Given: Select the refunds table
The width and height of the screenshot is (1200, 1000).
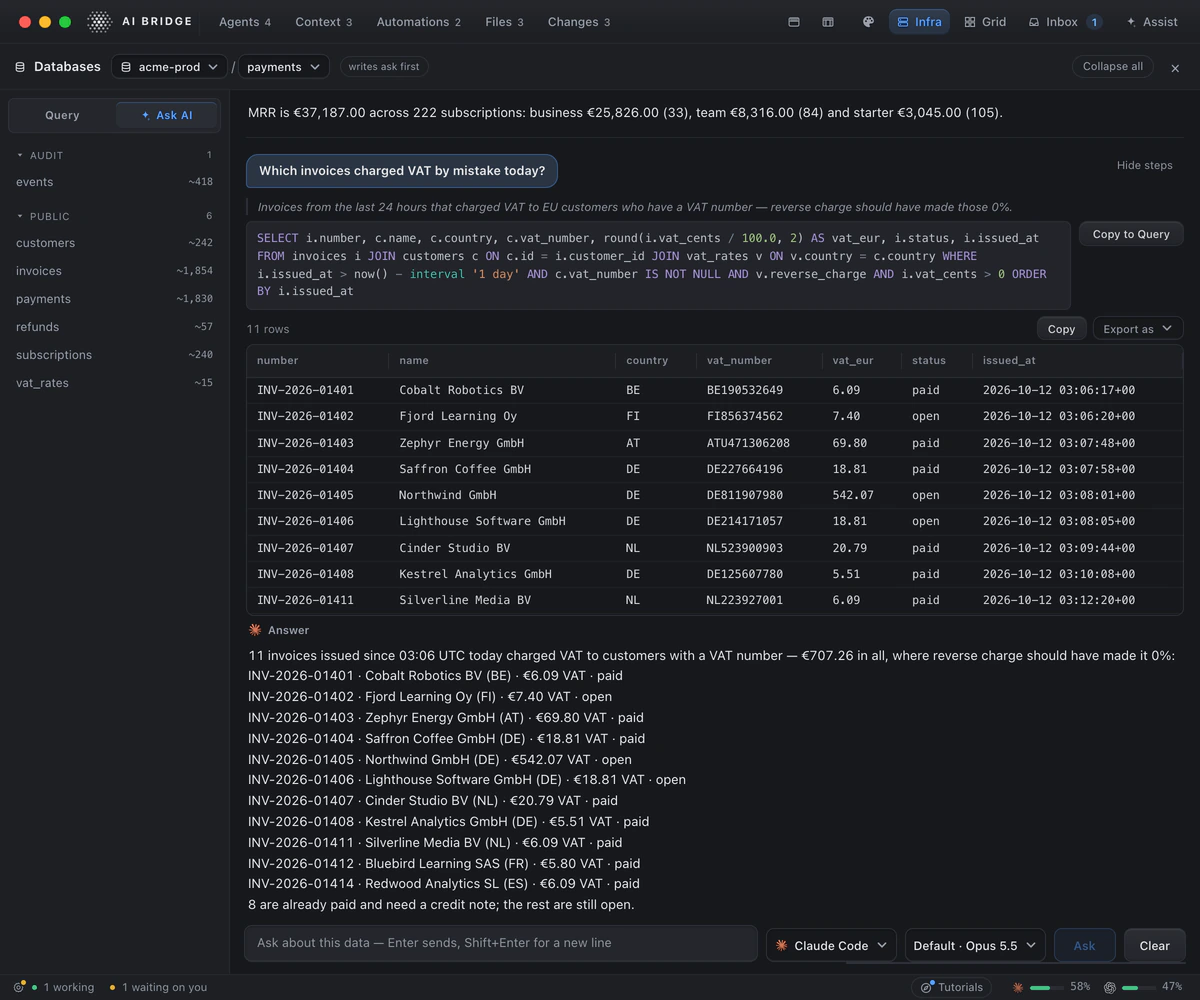Looking at the screenshot, I should [114, 327].
